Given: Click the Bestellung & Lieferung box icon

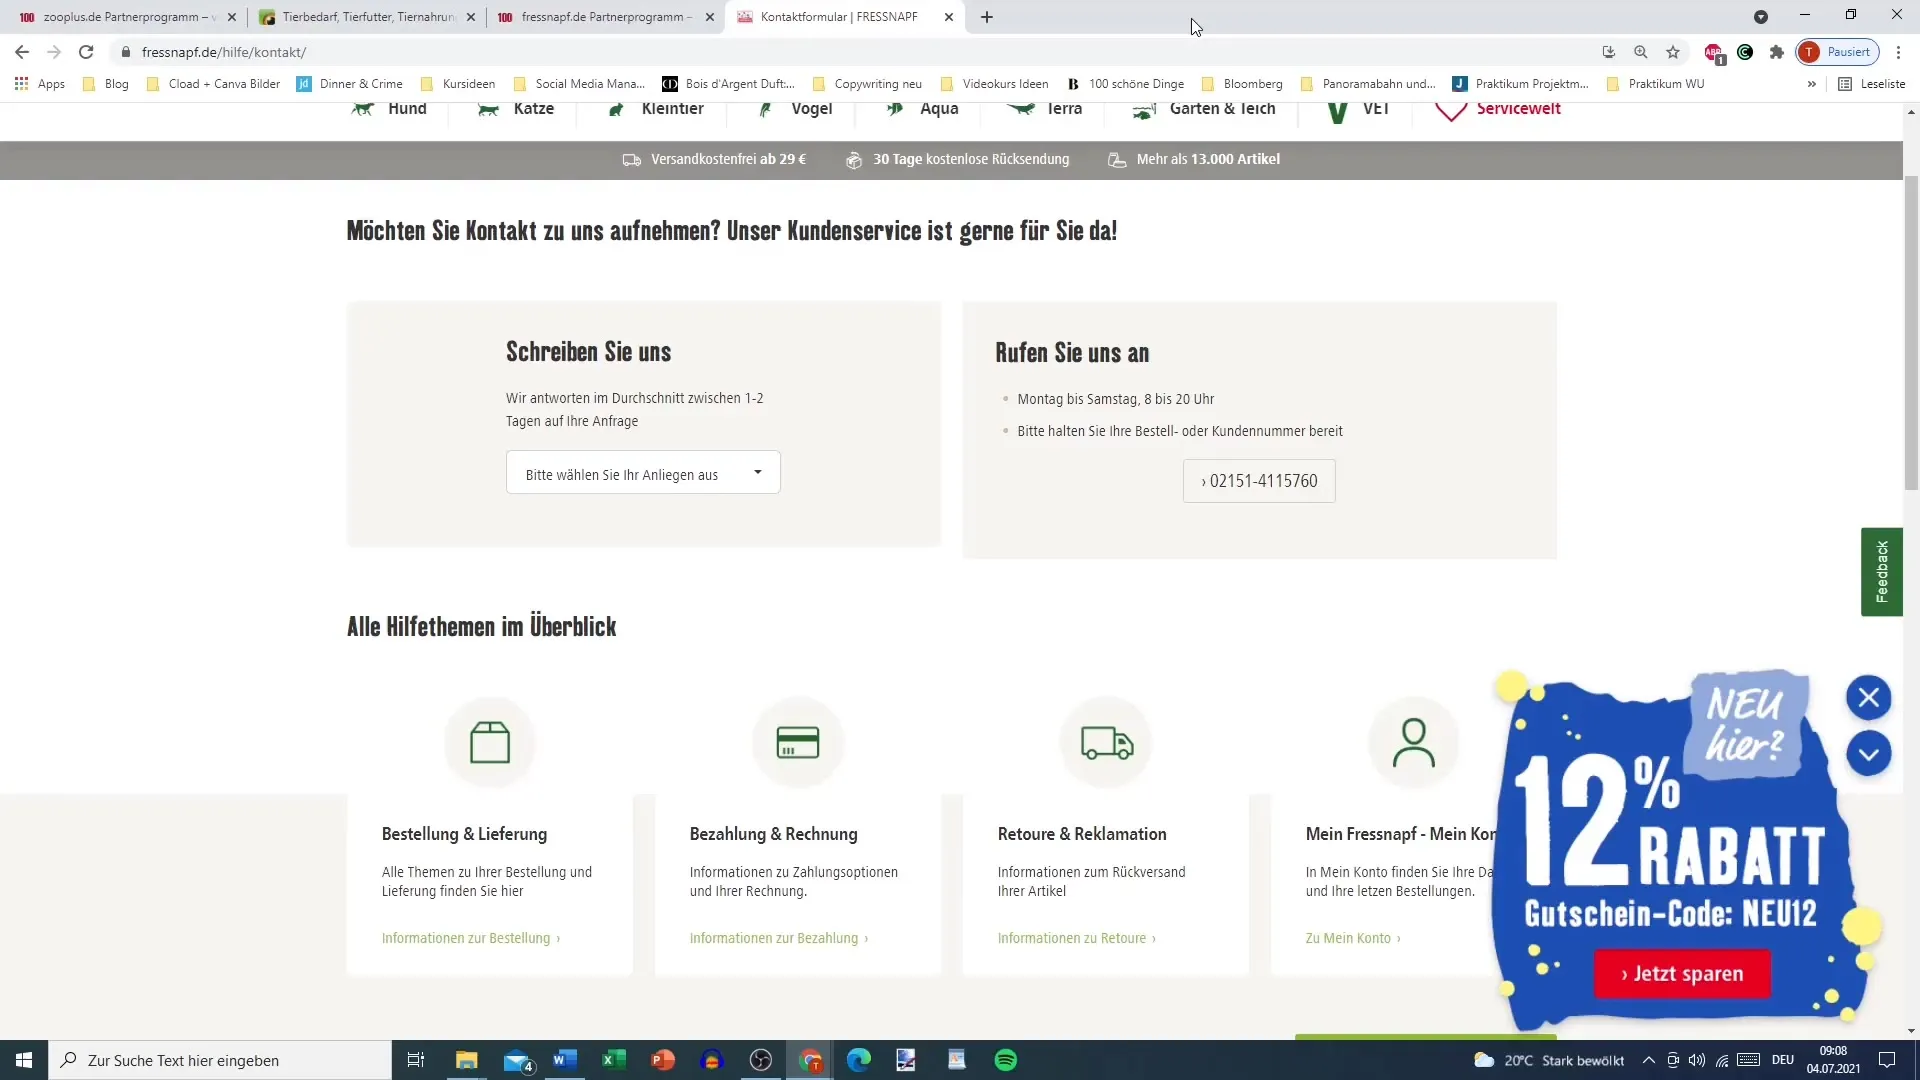Looking at the screenshot, I should click(x=490, y=742).
